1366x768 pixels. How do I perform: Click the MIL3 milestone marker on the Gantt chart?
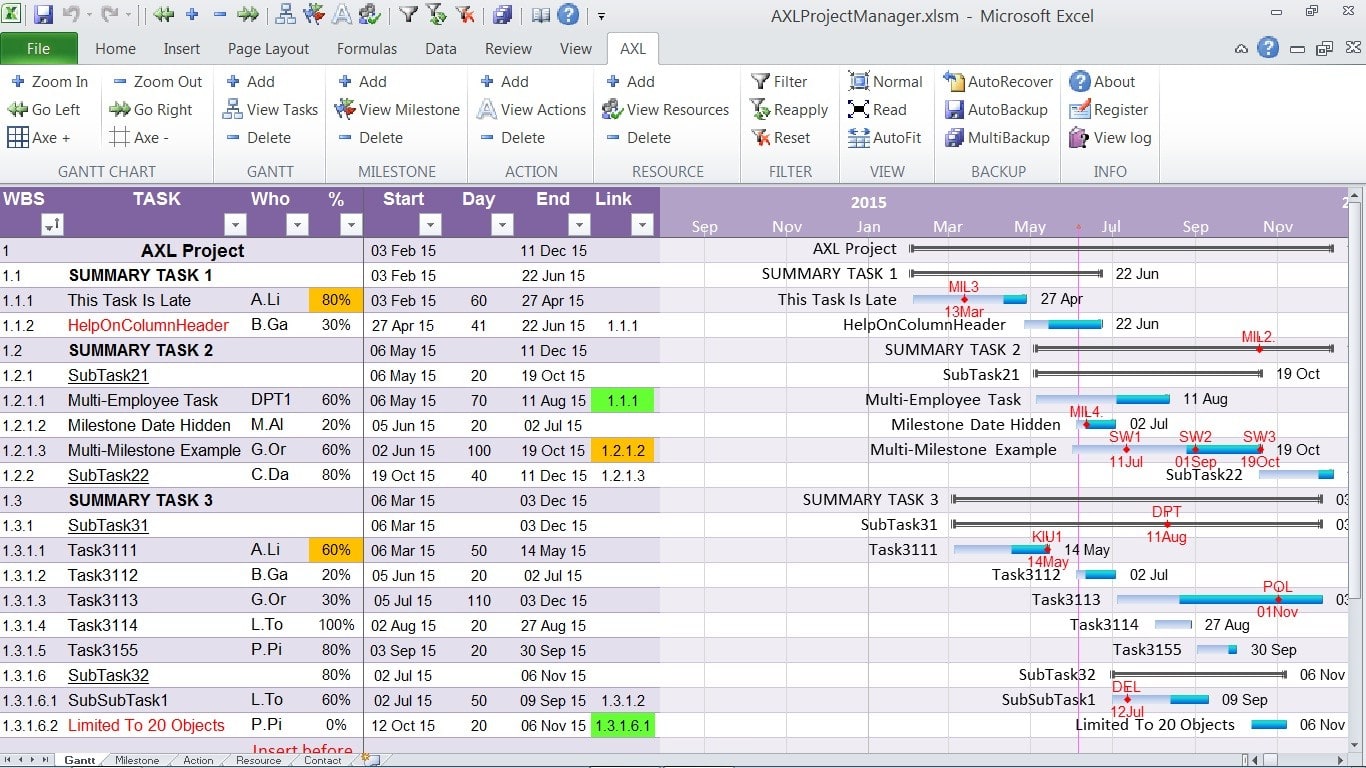tap(964, 298)
